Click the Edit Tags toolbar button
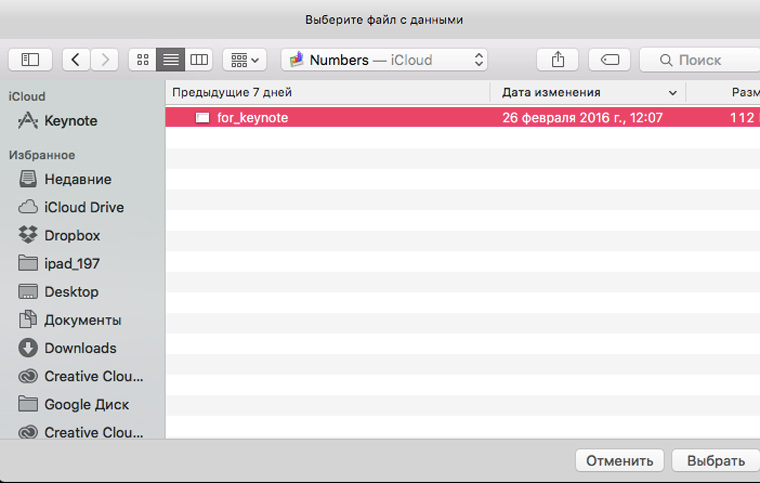Image resolution: width=760 pixels, height=483 pixels. pos(609,60)
